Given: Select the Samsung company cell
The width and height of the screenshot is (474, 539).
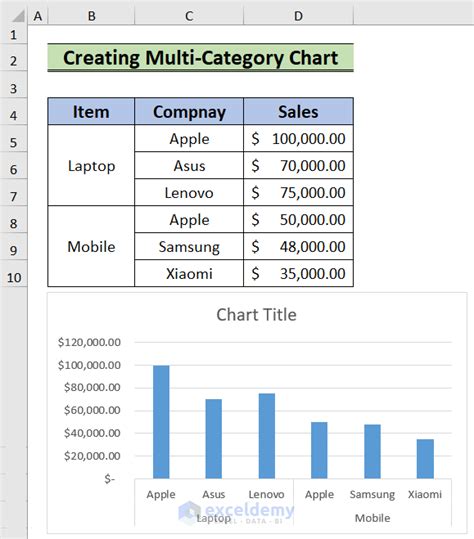Looking at the screenshot, I should [x=189, y=246].
